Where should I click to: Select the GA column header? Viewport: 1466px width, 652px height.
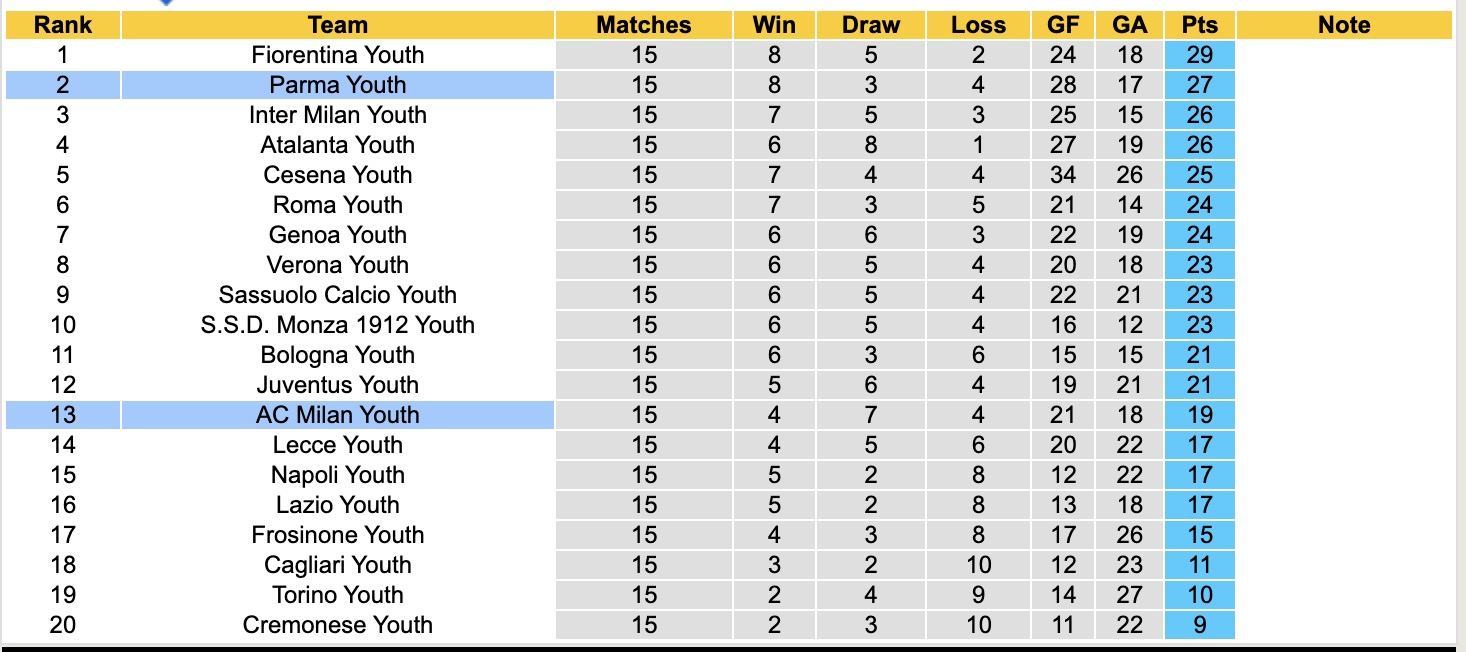(1130, 25)
